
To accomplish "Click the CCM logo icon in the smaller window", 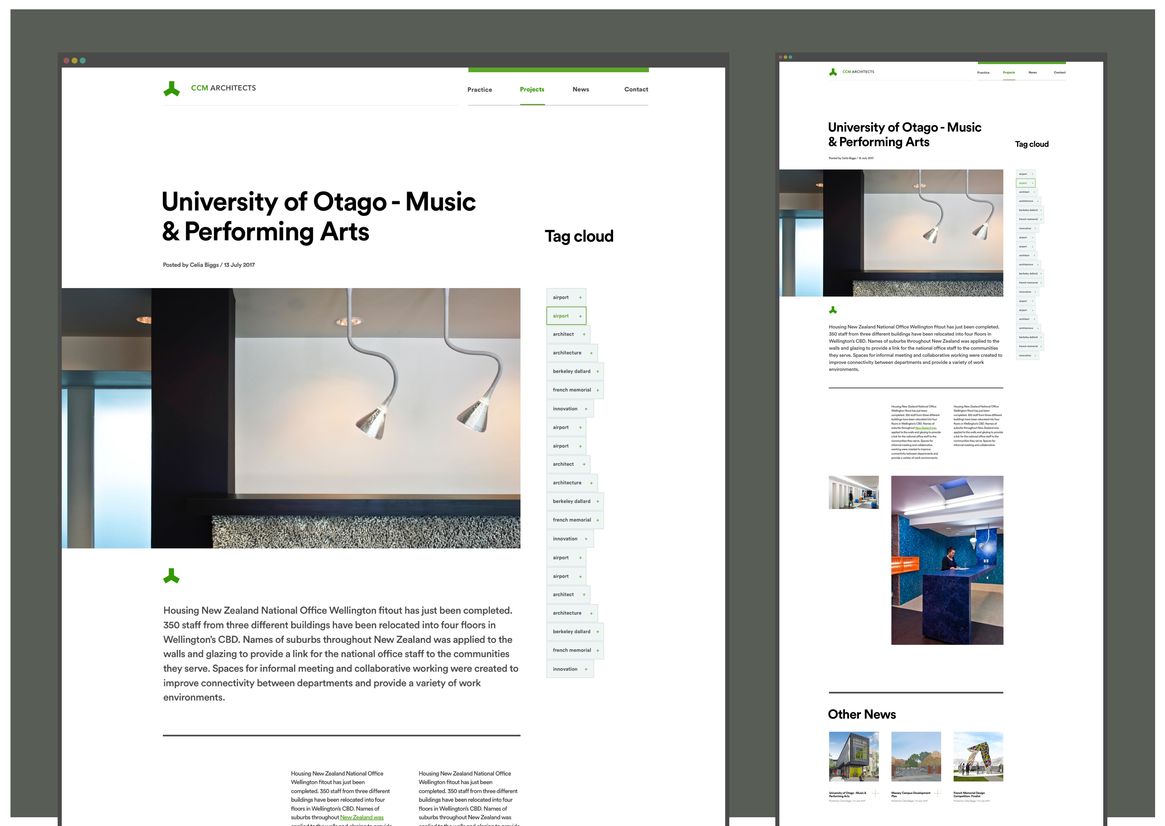I will point(833,72).
